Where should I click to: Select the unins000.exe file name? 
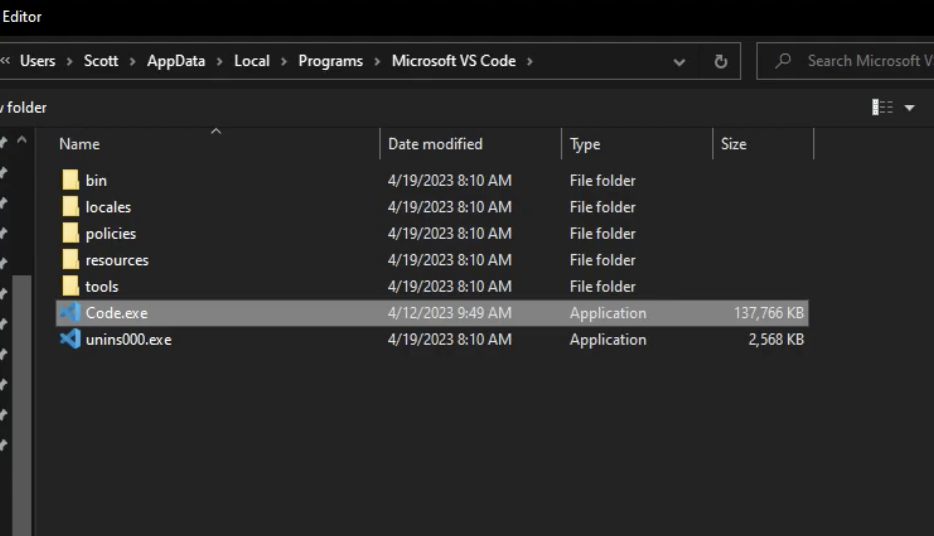coord(128,339)
